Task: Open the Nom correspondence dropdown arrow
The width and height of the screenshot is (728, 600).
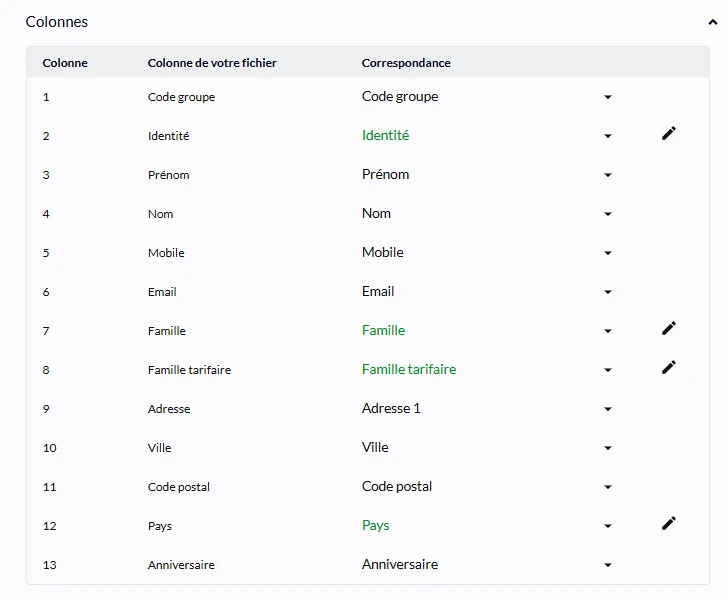Action: tap(608, 214)
